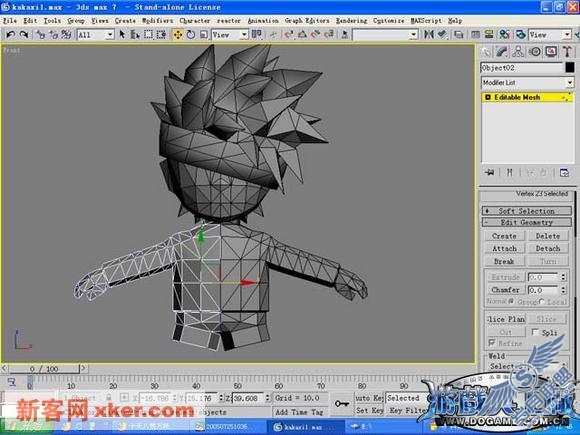Open the Modifiers menu

158,21
